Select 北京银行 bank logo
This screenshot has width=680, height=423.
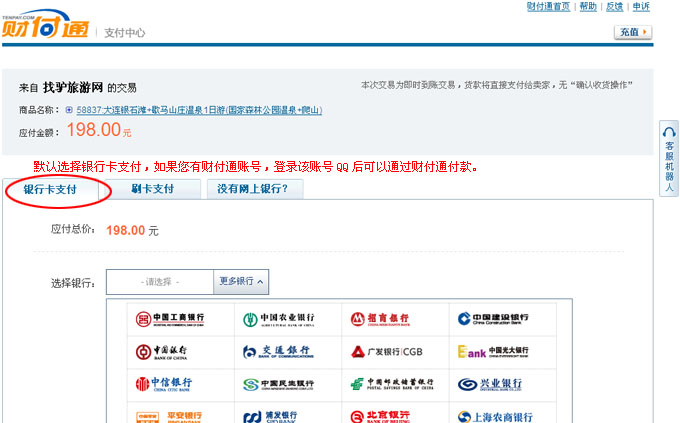380,417
